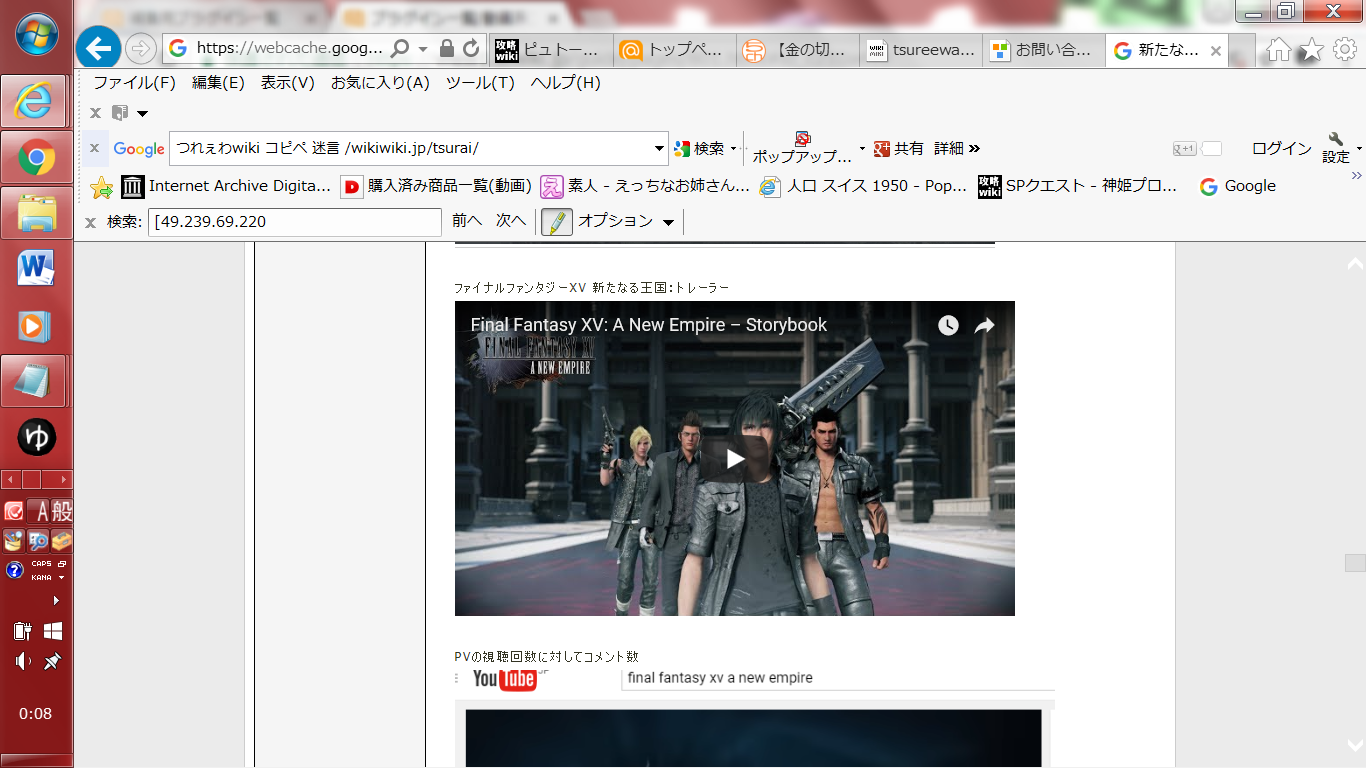Expand the Google toolbar search box dropdown

[659, 148]
